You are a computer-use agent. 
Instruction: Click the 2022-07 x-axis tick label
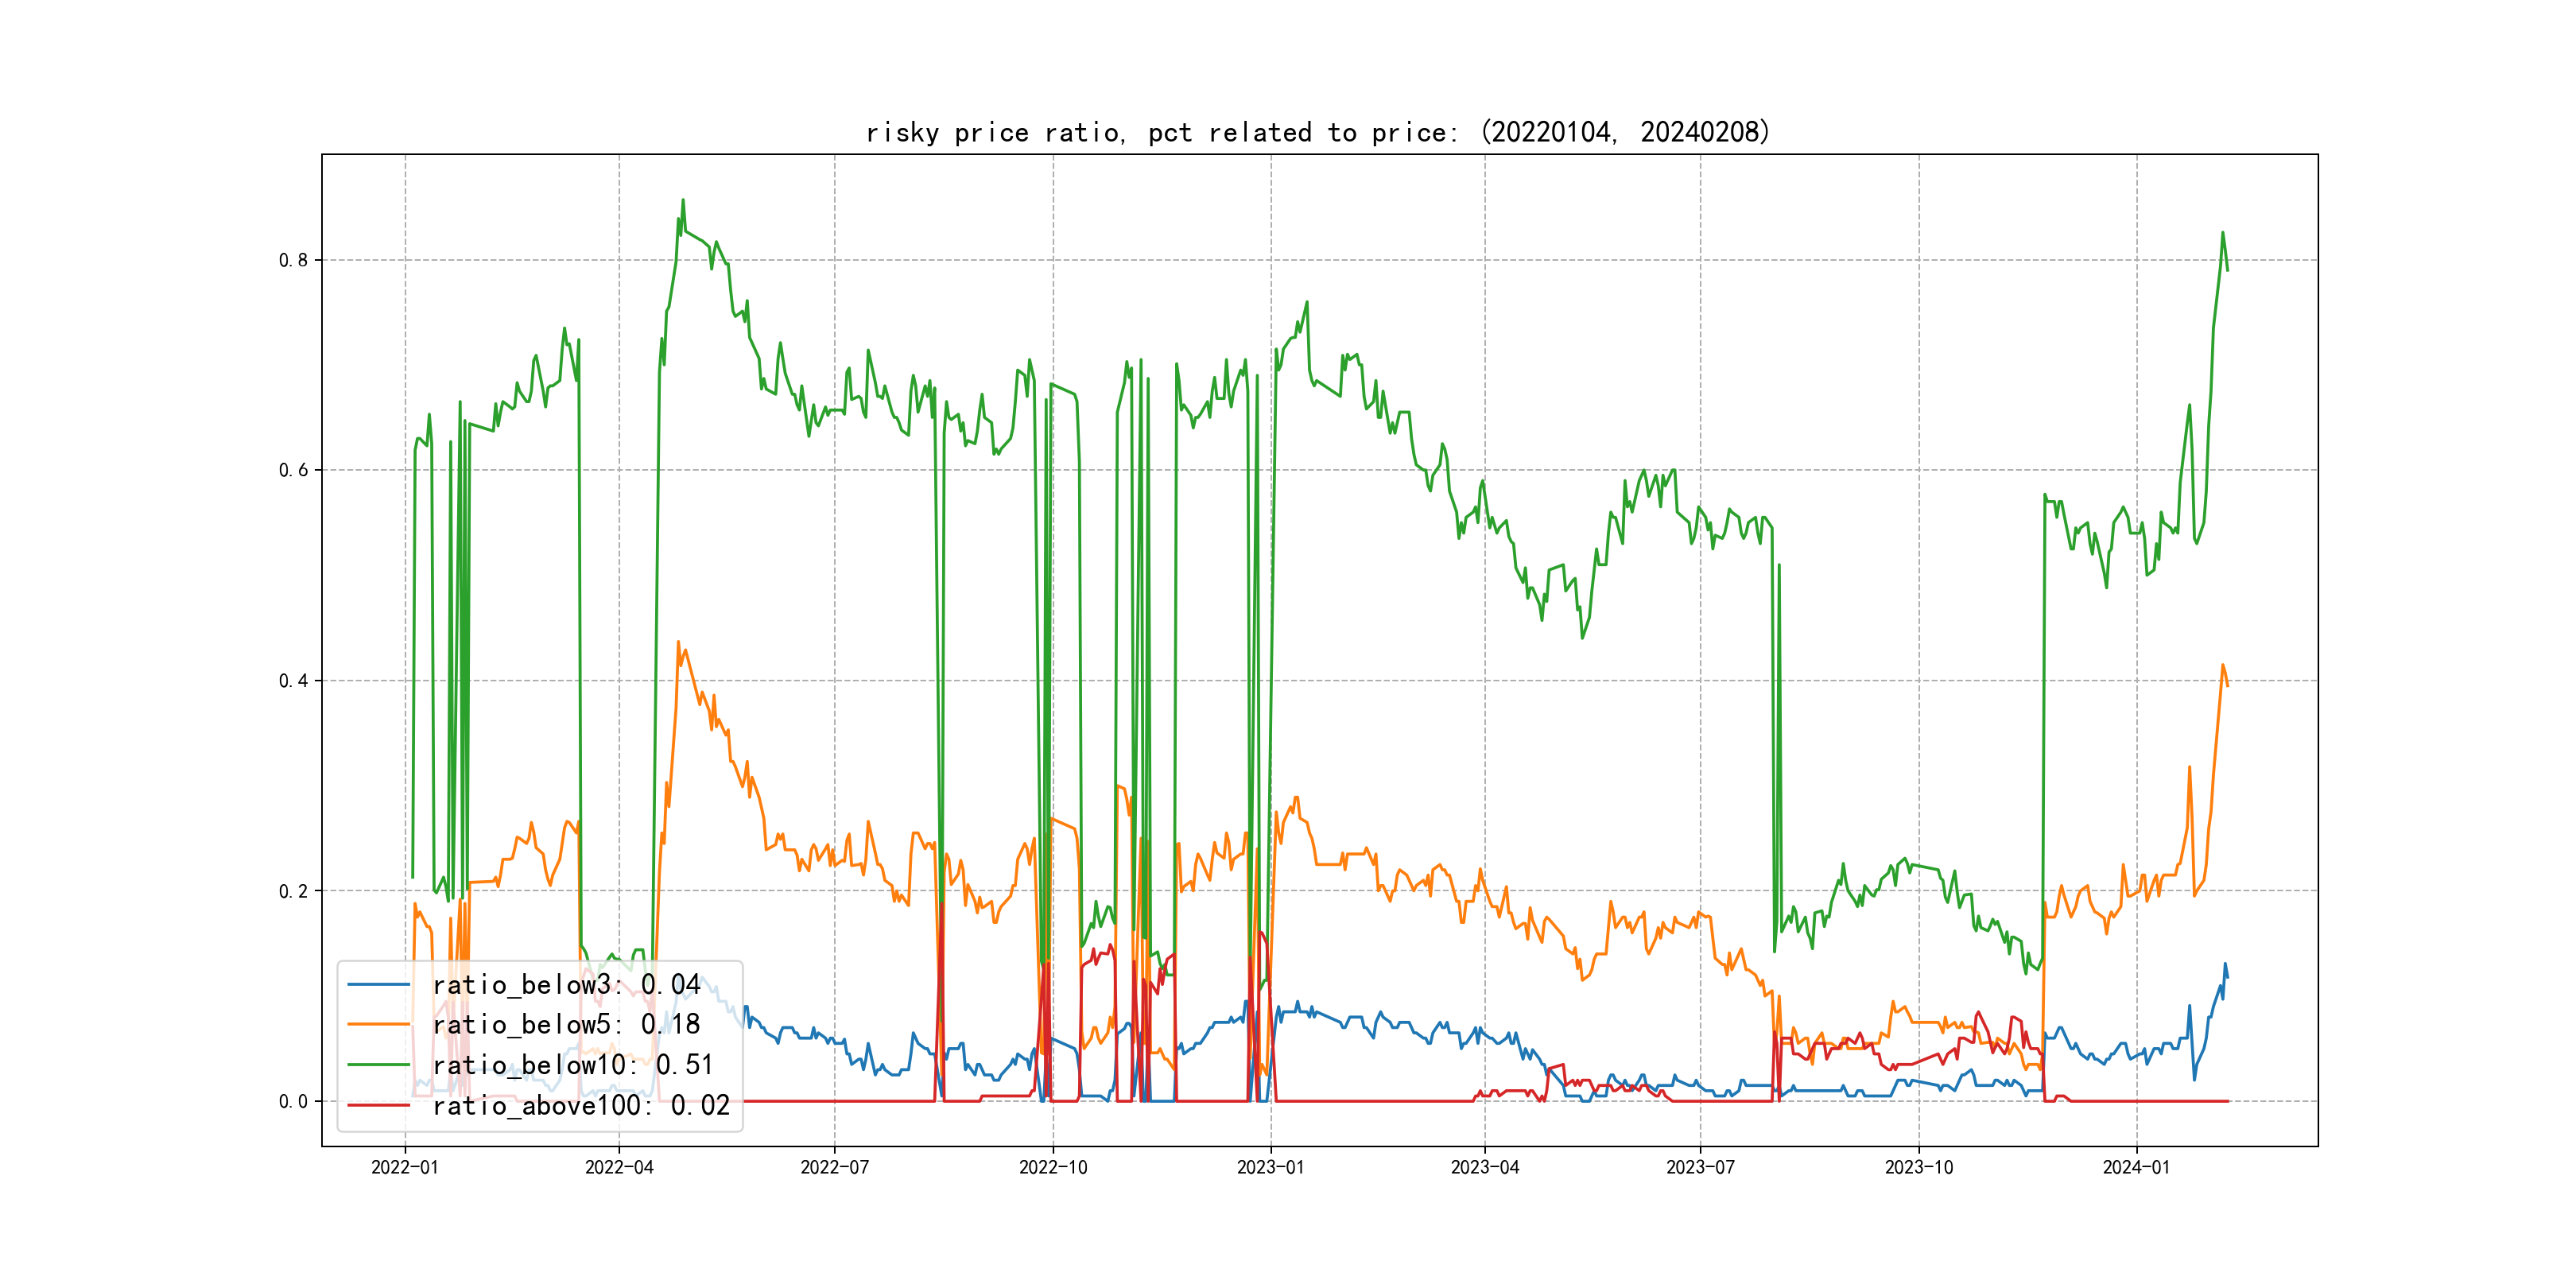[x=835, y=1167]
